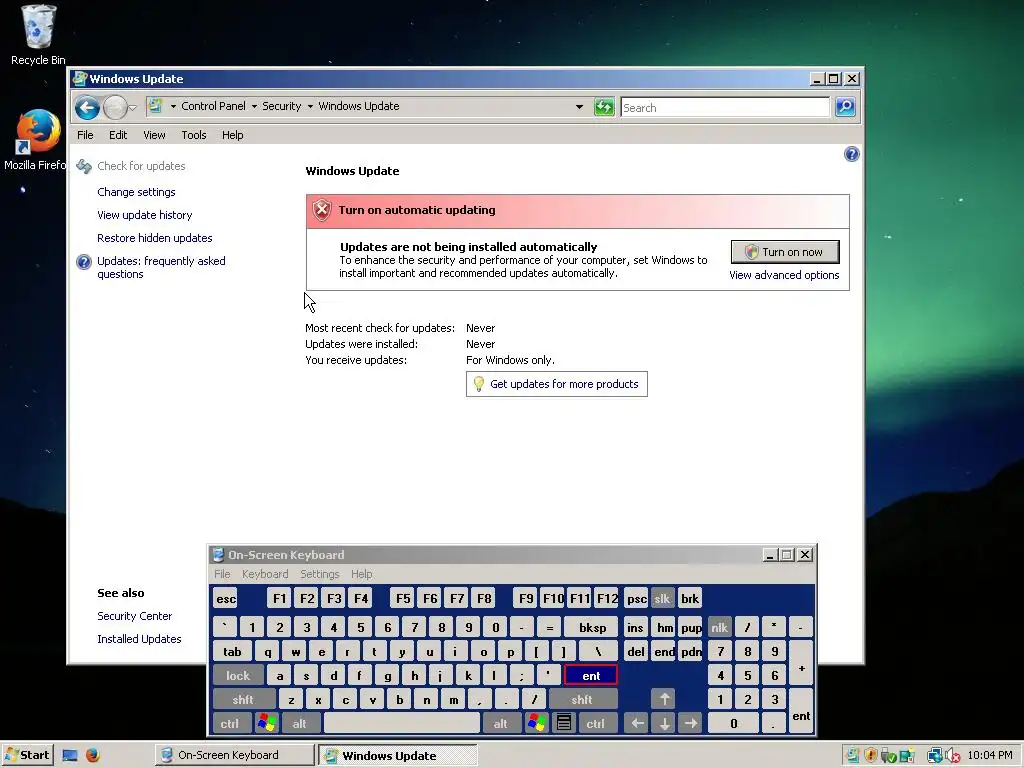Click the left Windows logo key
1024x768 pixels.
[x=266, y=724]
